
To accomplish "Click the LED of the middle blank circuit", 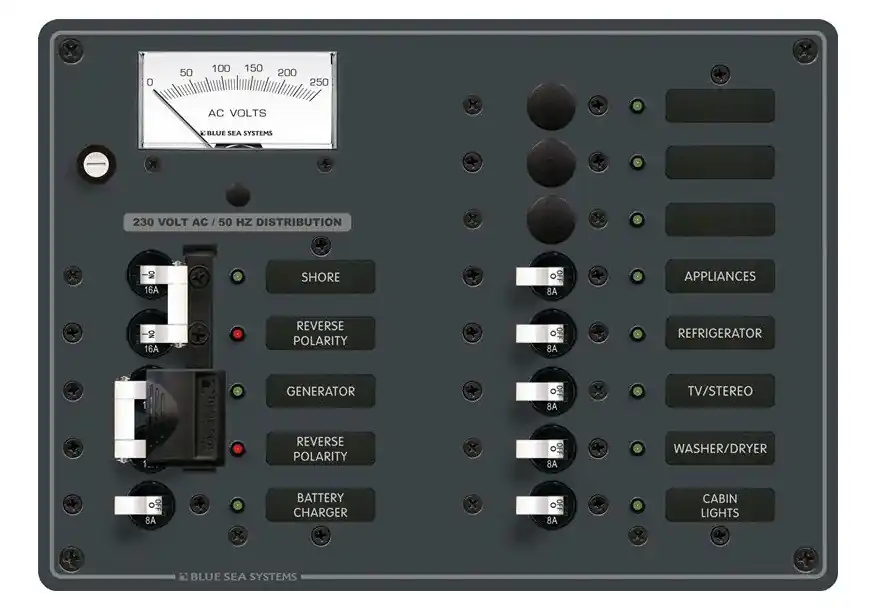I will coord(637,163).
